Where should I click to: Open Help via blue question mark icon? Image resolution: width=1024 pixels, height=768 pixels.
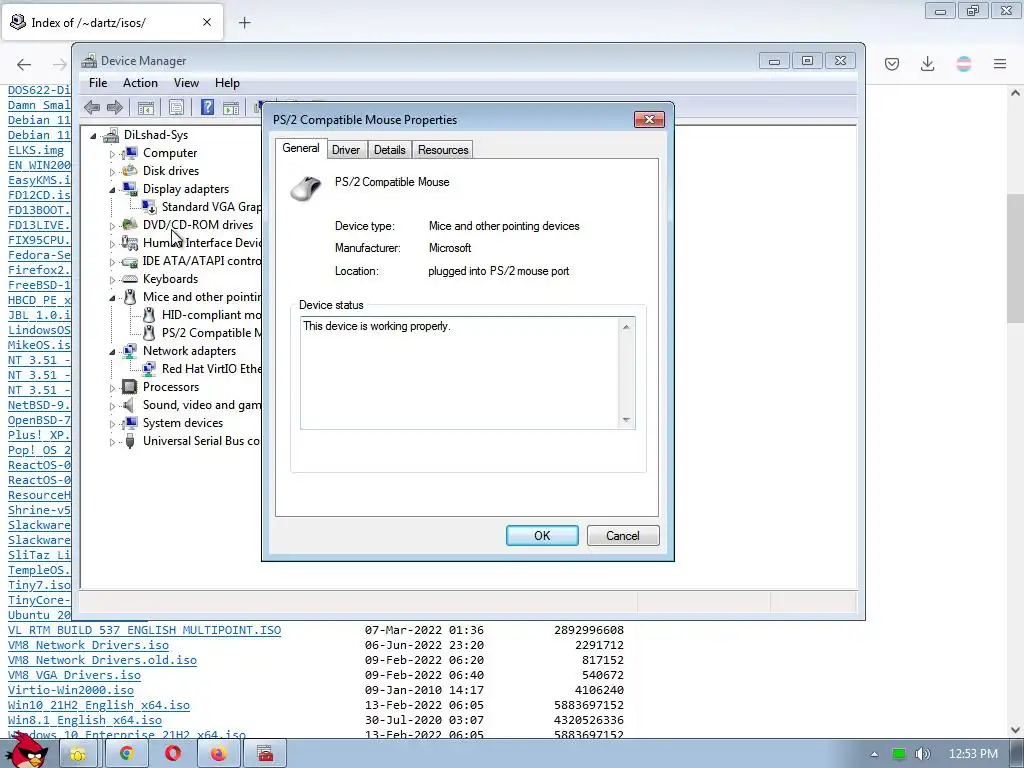click(207, 107)
